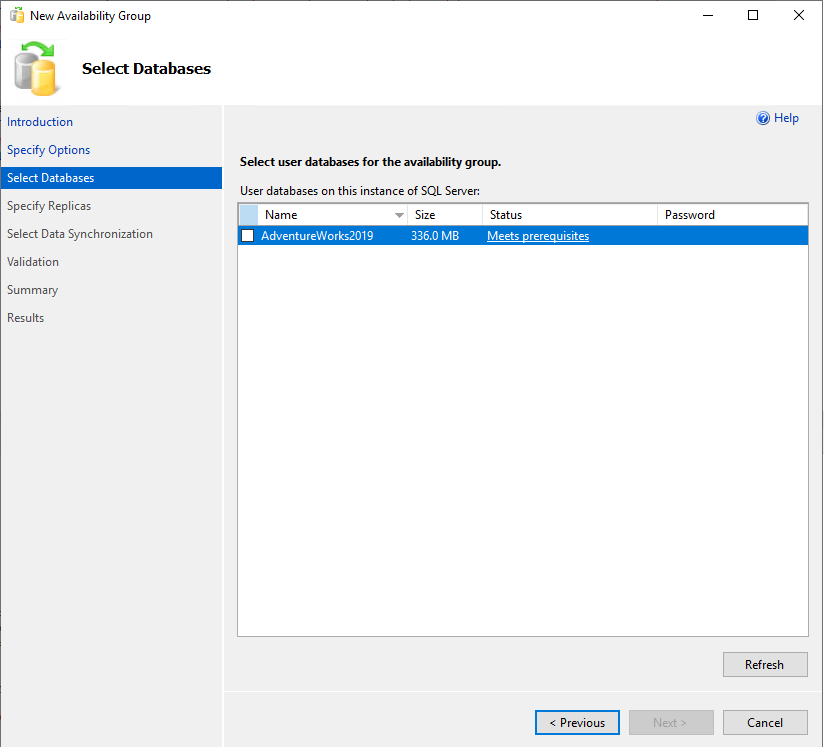Click the Password column header

tap(730, 215)
